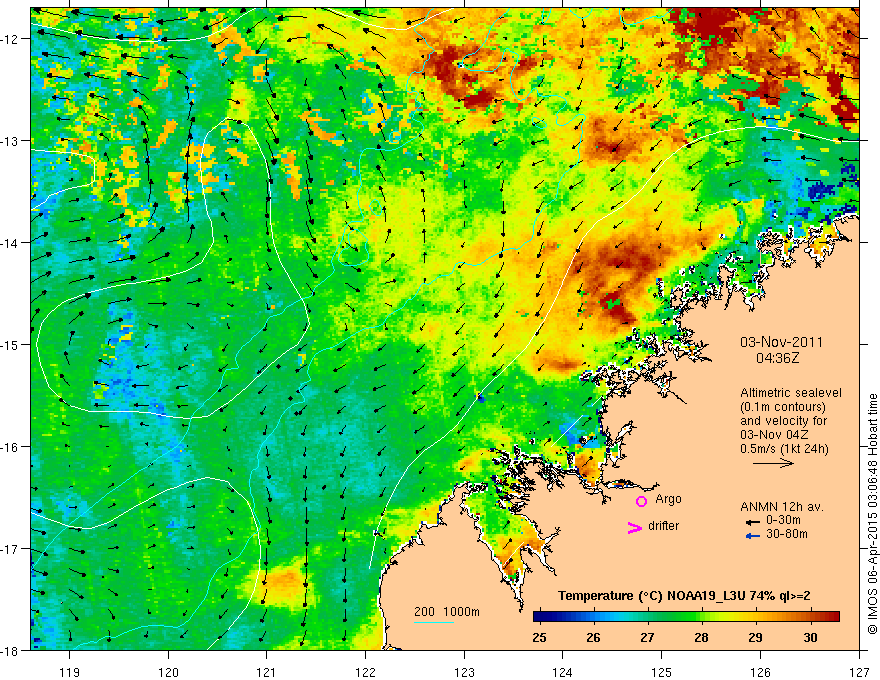880x680 pixels.
Task: Click the date text 03-Nov-2011
Action: tap(781, 342)
